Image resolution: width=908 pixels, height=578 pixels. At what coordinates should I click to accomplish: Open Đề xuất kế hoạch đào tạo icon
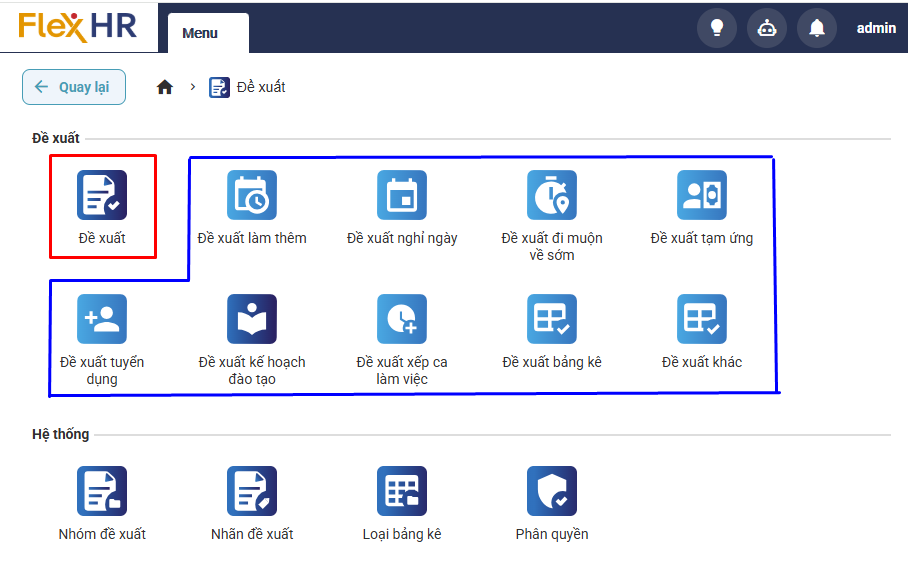tap(252, 319)
